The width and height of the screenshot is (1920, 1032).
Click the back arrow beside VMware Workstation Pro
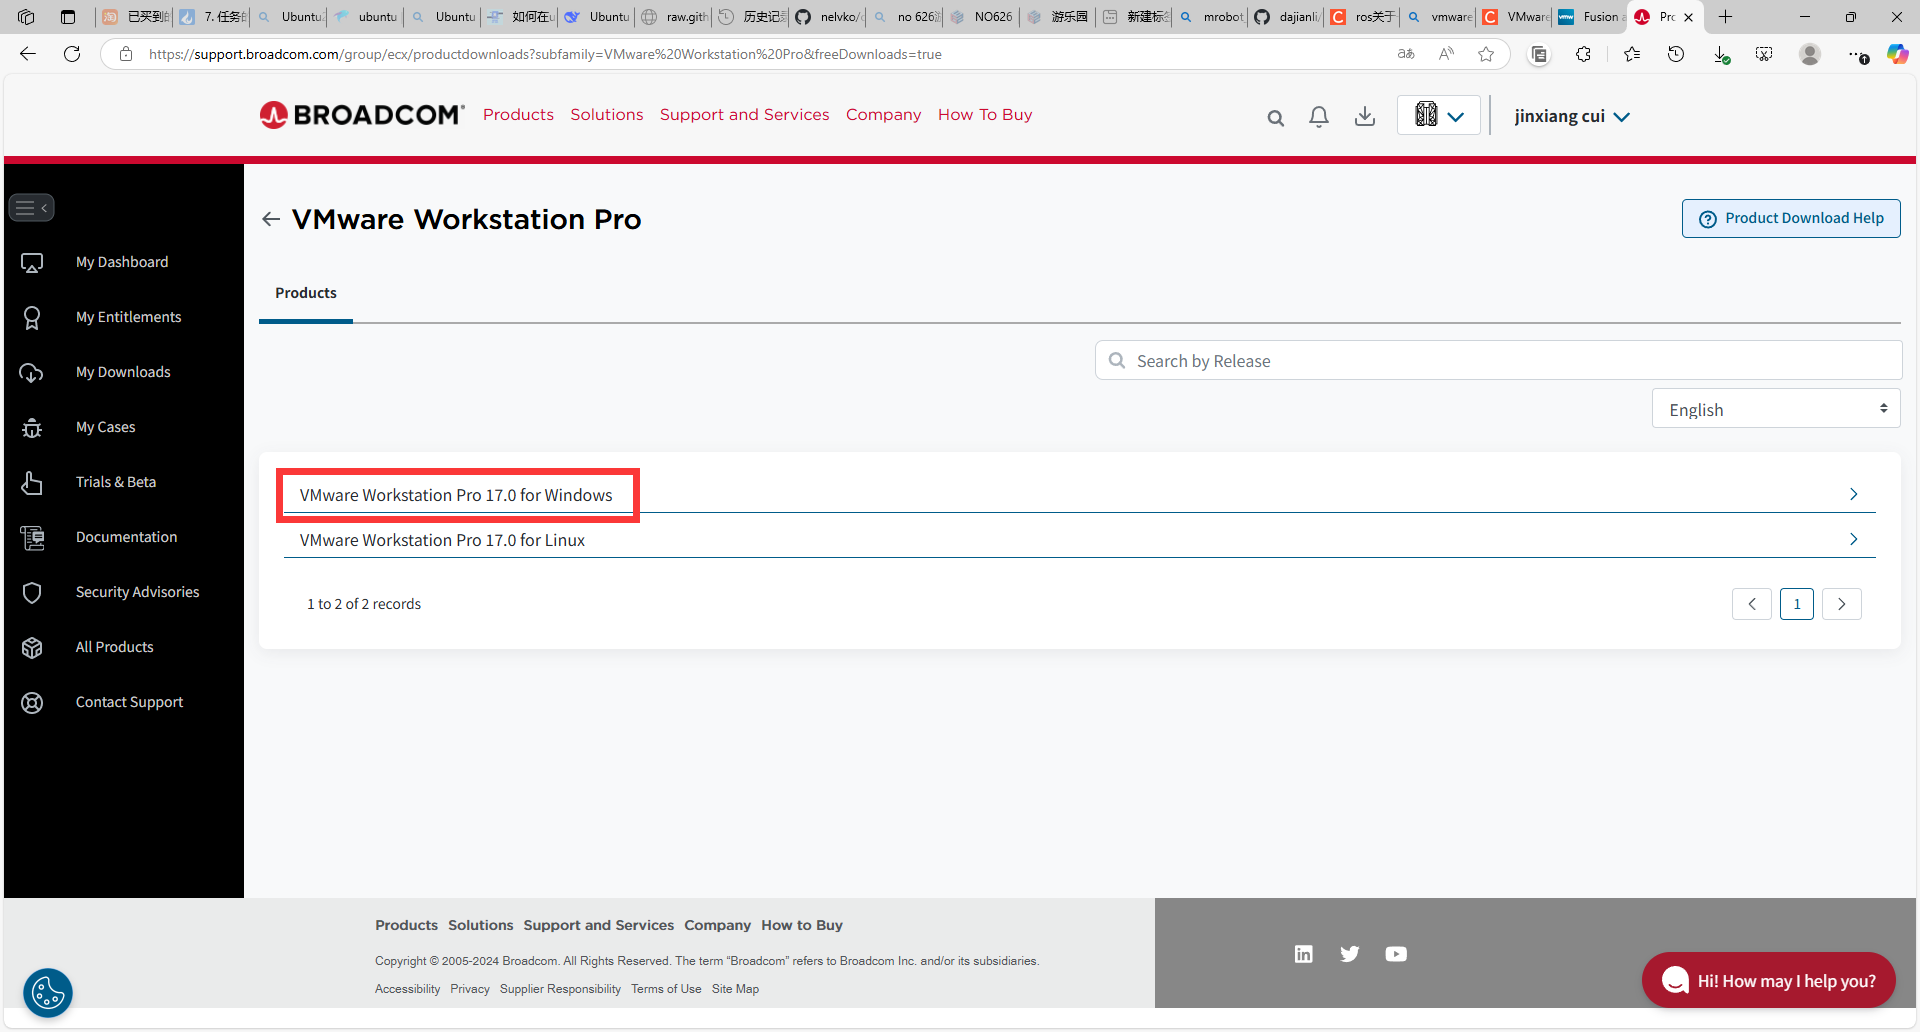(270, 219)
